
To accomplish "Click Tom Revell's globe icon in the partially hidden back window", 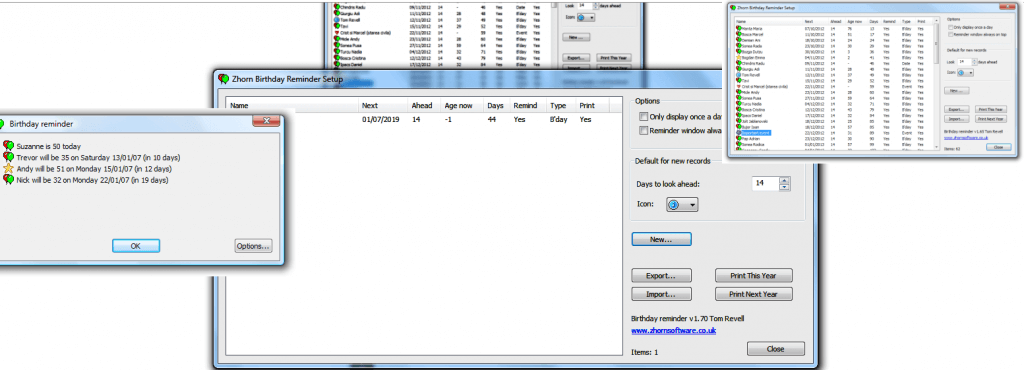I will pyautogui.click(x=337, y=19).
